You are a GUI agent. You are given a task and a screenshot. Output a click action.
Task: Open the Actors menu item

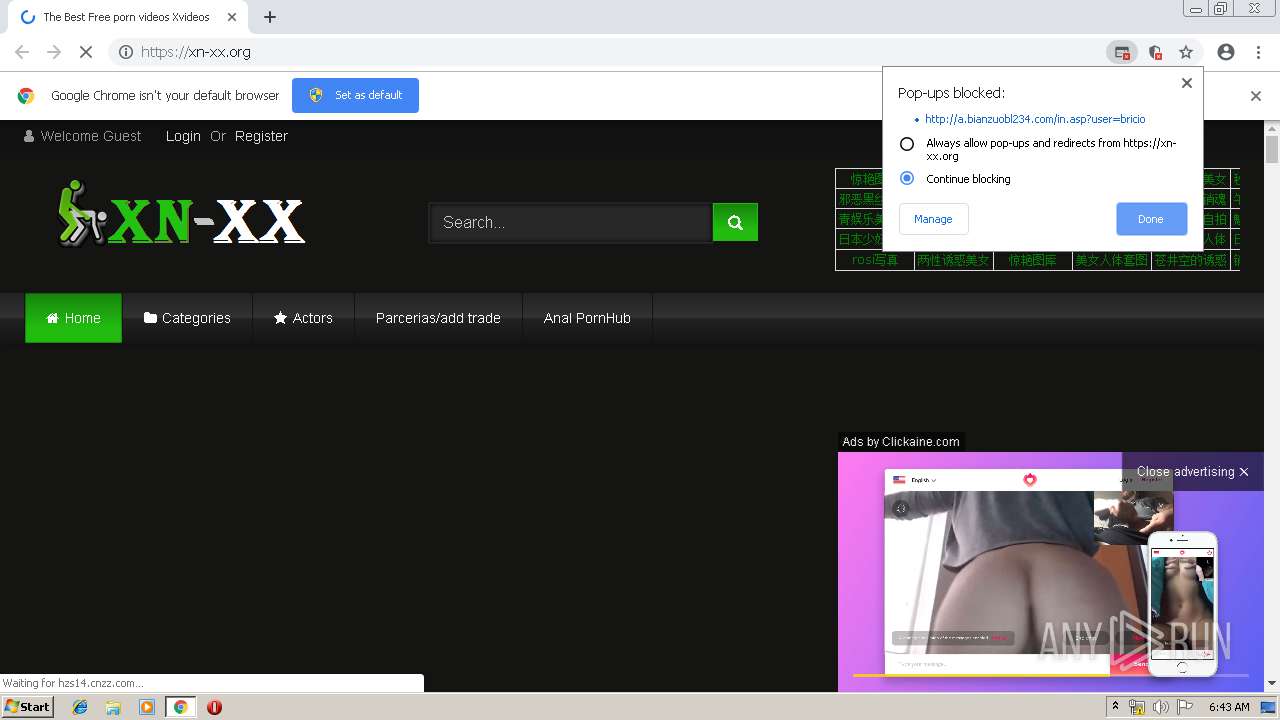[x=303, y=318]
